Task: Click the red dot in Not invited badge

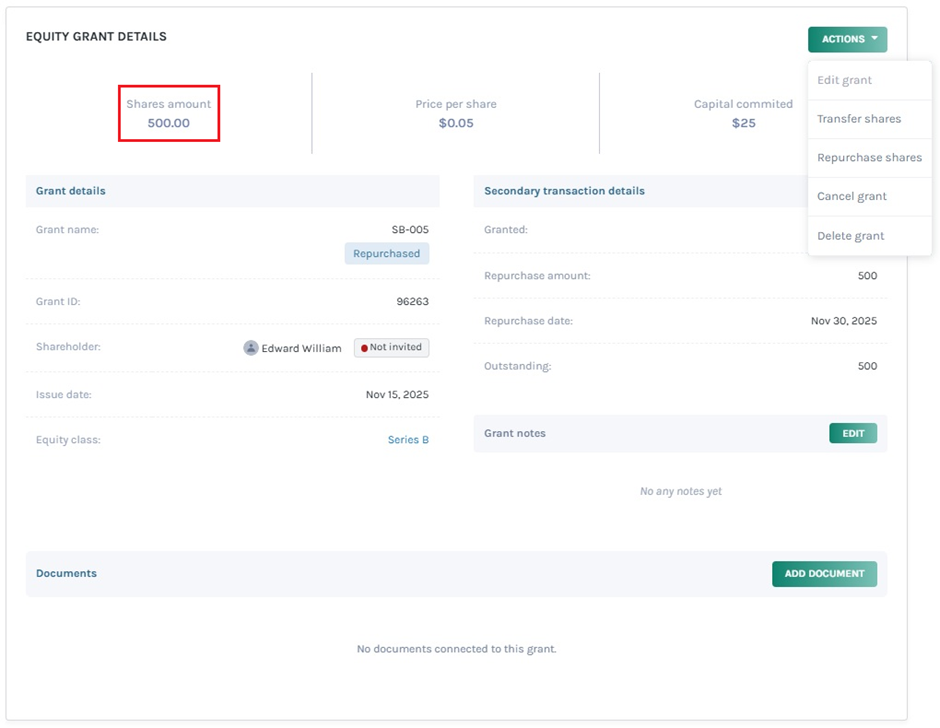Action: (x=364, y=348)
